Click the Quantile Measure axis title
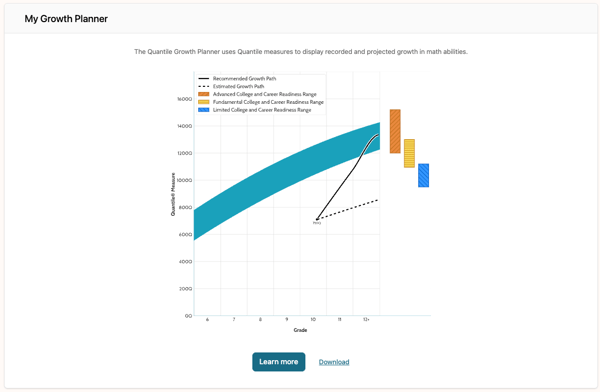Image resolution: width=600 pixels, height=392 pixels. pos(173,194)
